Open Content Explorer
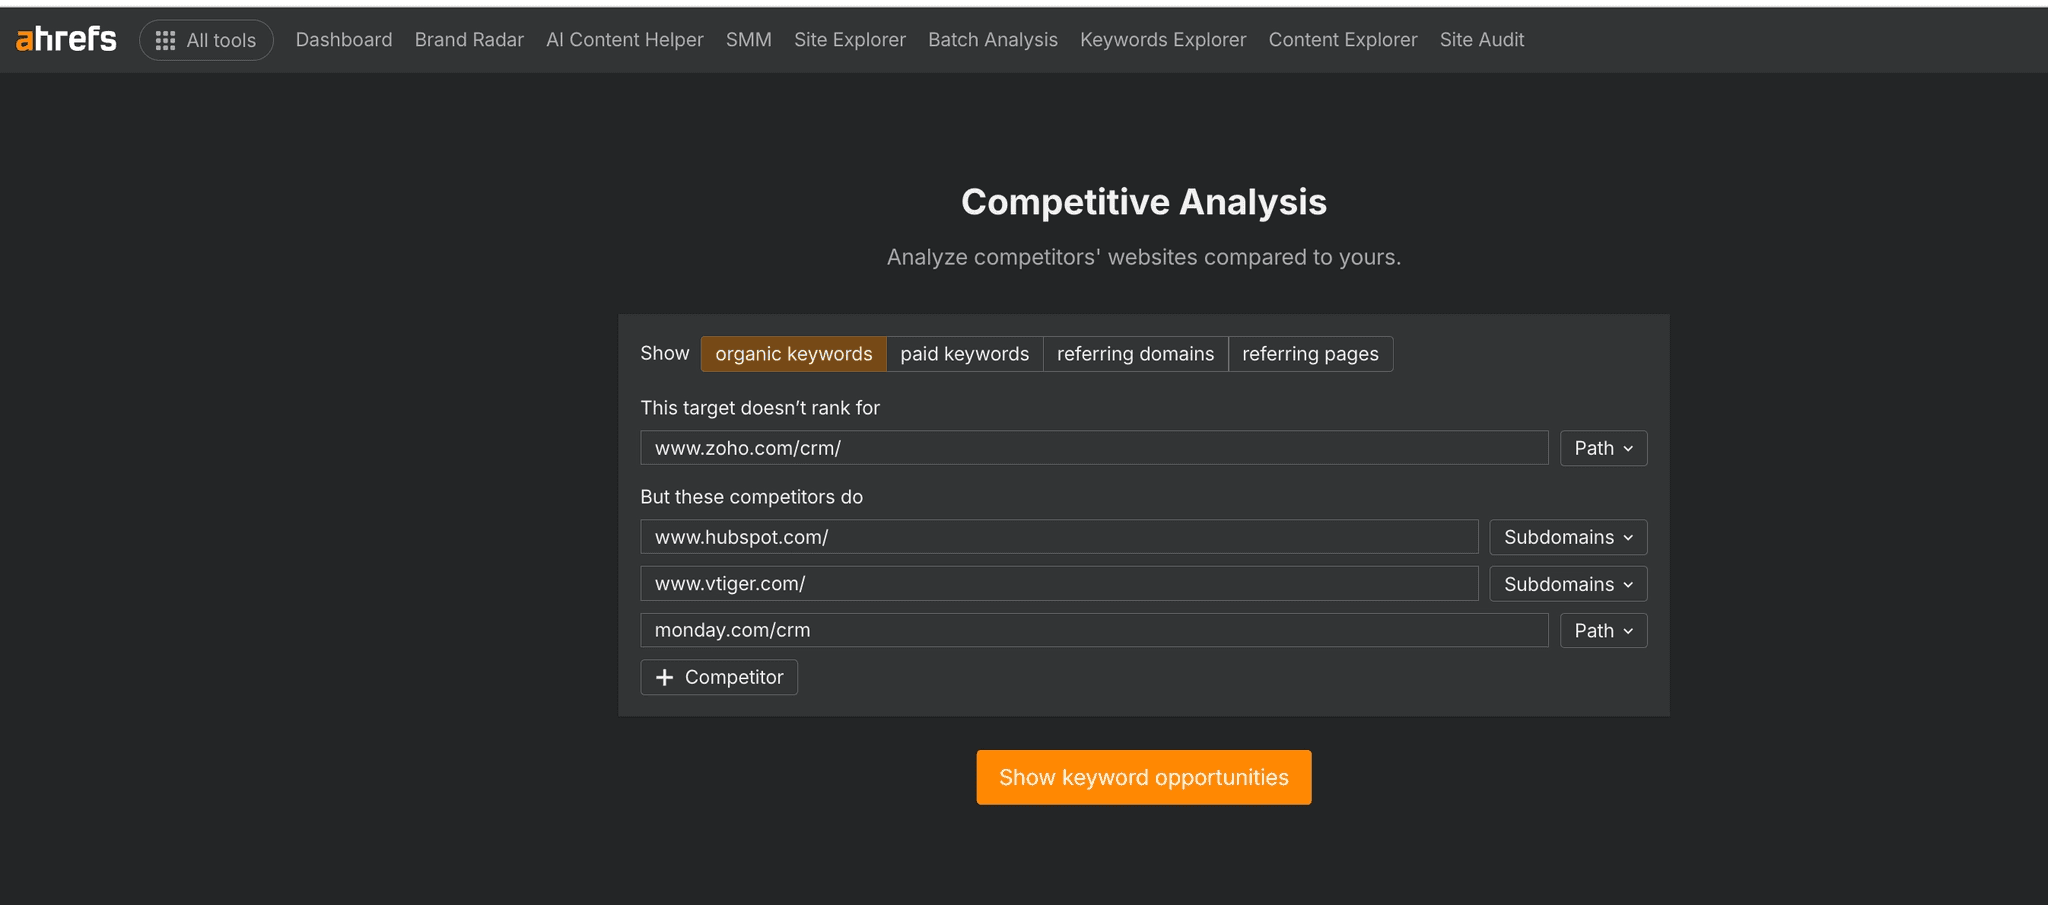 tap(1343, 40)
